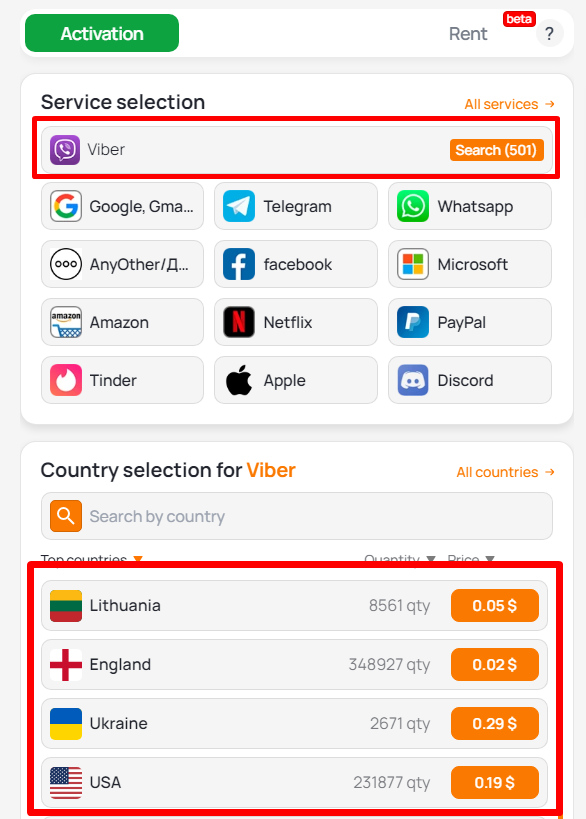Click the orange country search magnifier icon
The image size is (586, 819).
66,516
